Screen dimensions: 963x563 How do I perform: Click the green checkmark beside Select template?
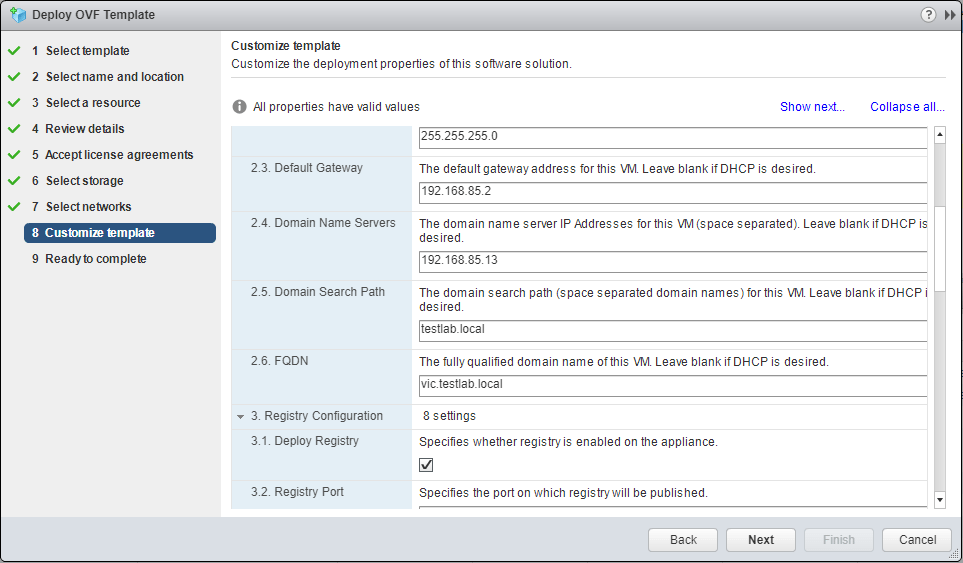14,51
